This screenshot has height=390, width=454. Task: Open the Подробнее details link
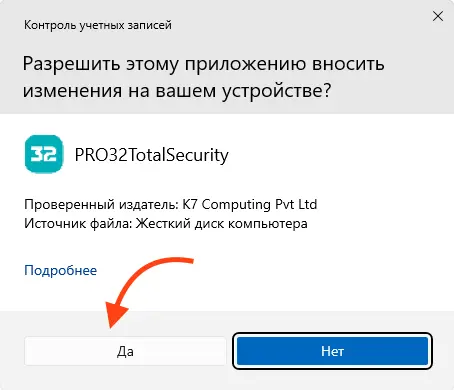61,270
